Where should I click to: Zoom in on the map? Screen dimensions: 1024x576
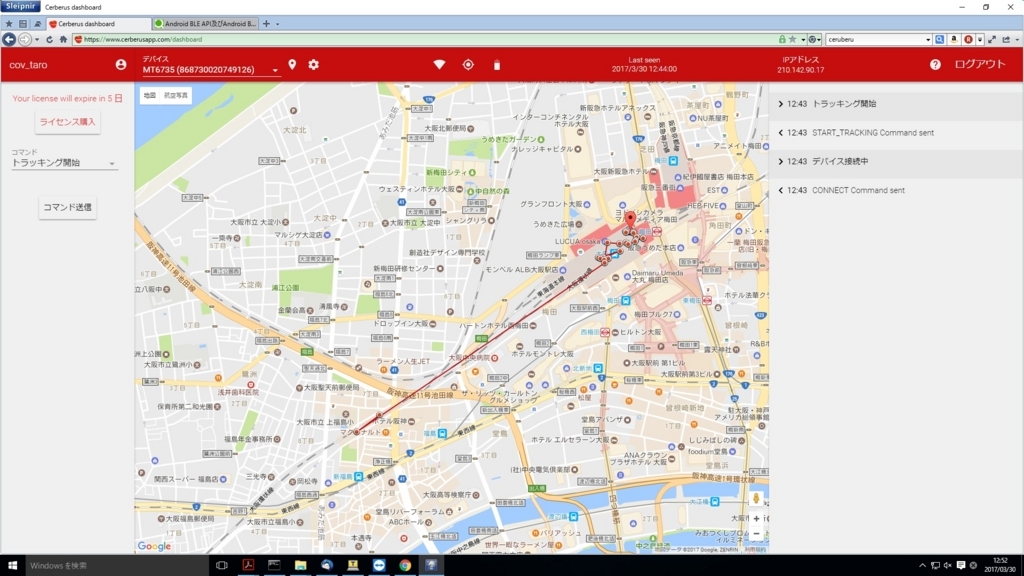[756, 519]
